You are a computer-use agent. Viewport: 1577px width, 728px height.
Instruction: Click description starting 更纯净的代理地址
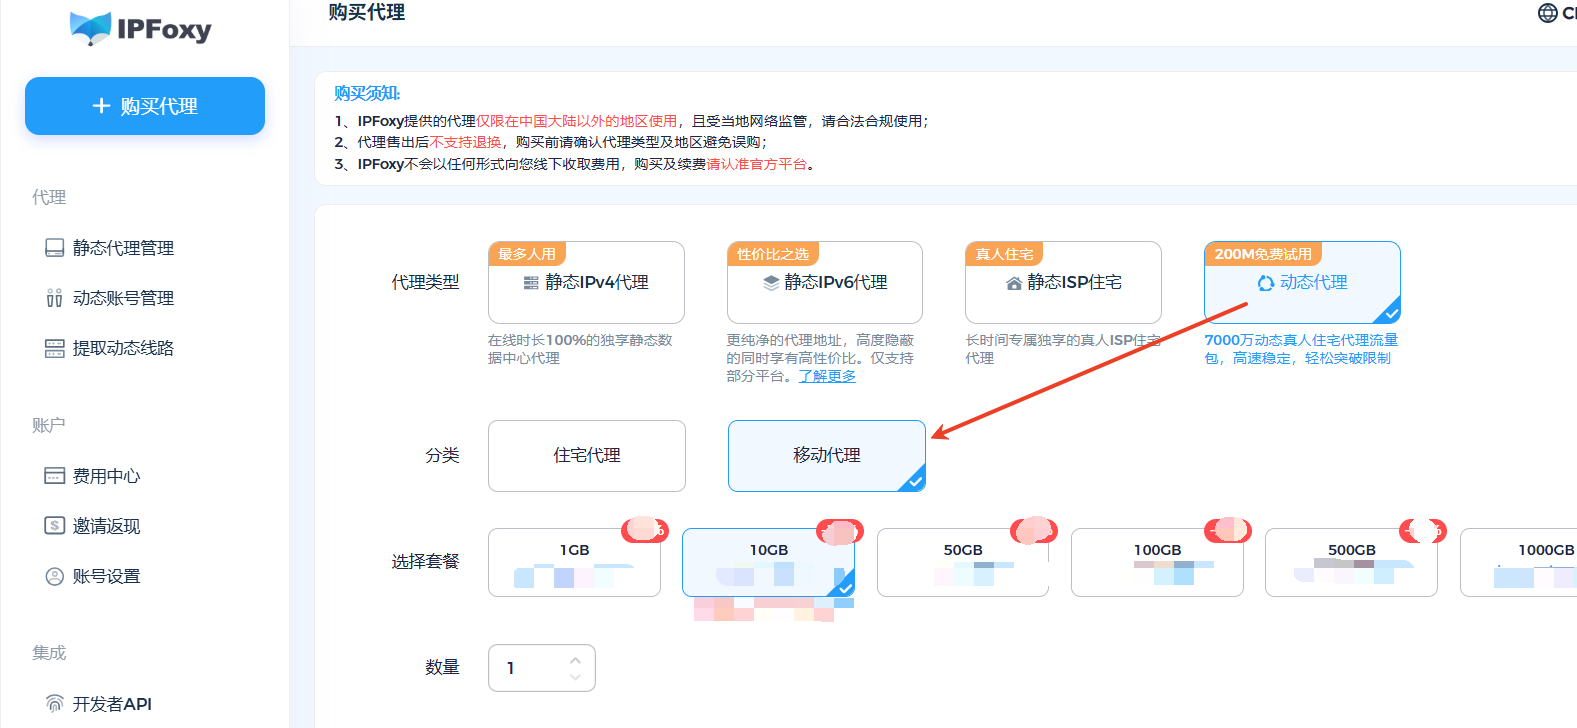(820, 358)
